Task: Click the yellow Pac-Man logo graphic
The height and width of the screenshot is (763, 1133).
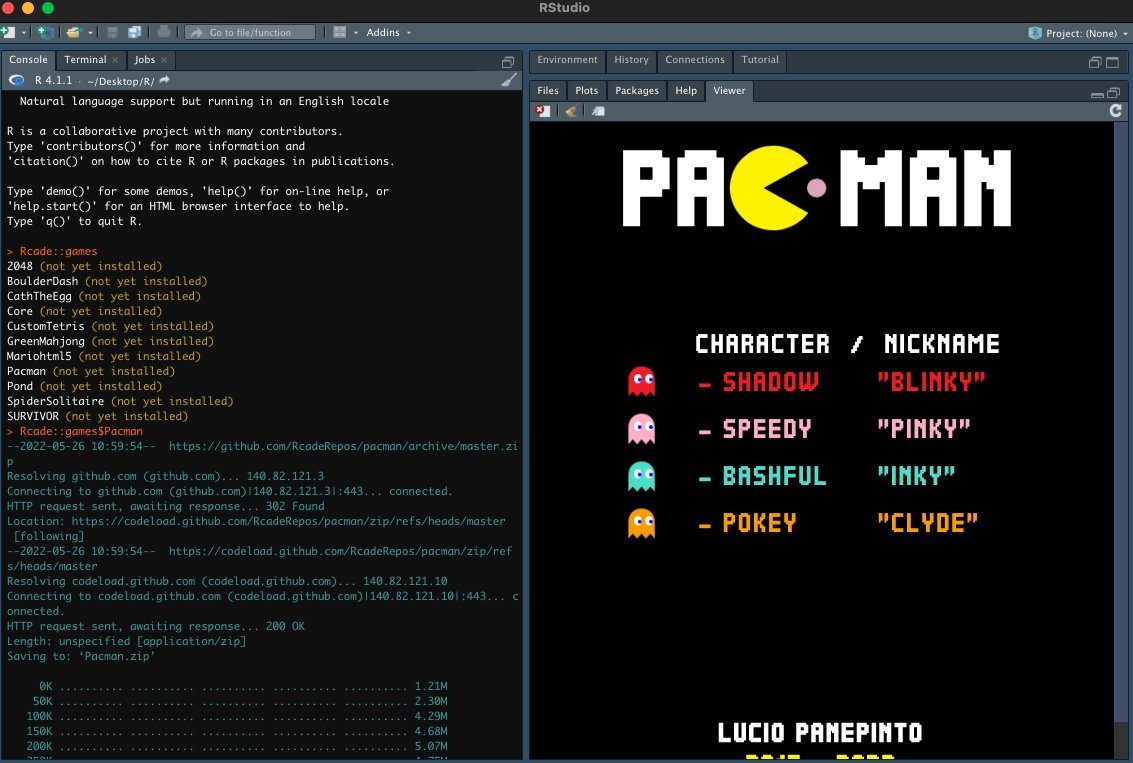Action: pos(769,188)
